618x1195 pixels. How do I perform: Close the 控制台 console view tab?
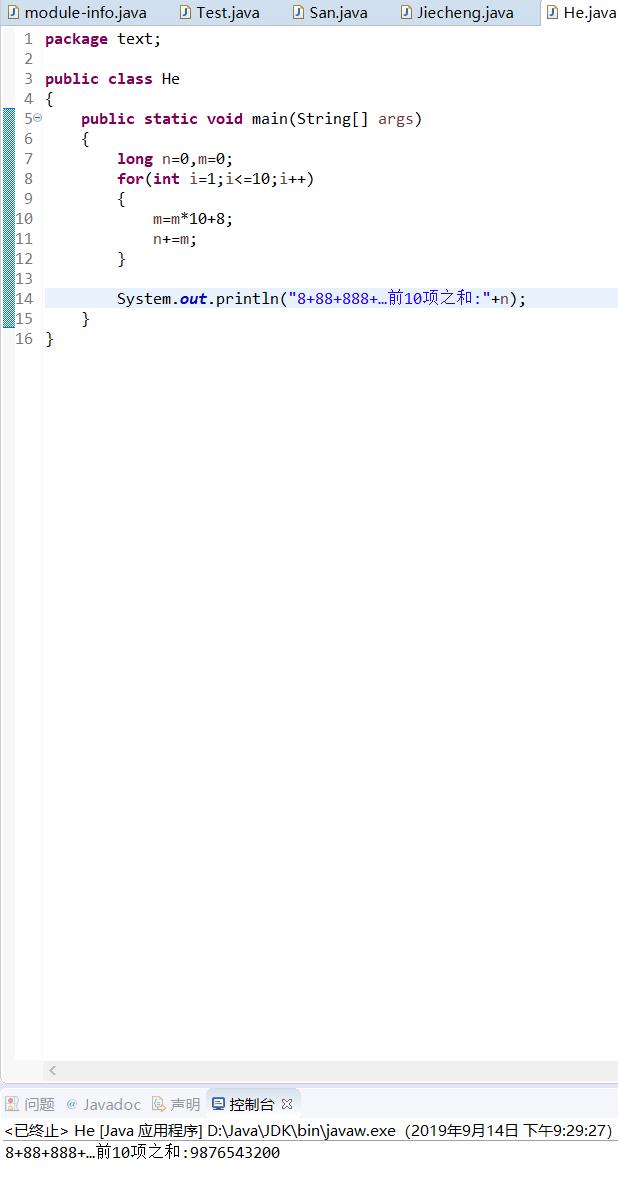[x=287, y=1104]
